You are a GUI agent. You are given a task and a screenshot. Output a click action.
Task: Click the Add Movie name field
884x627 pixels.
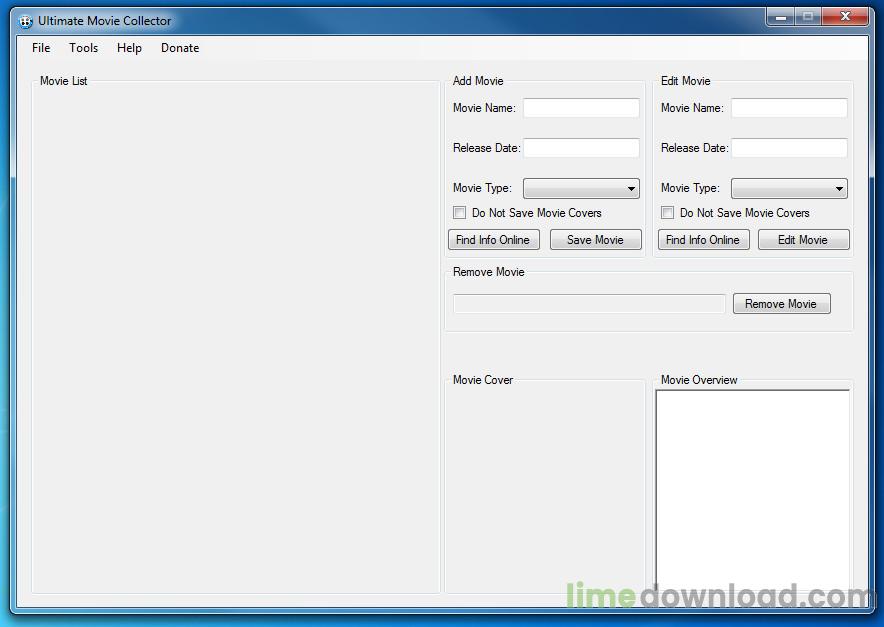[581, 108]
